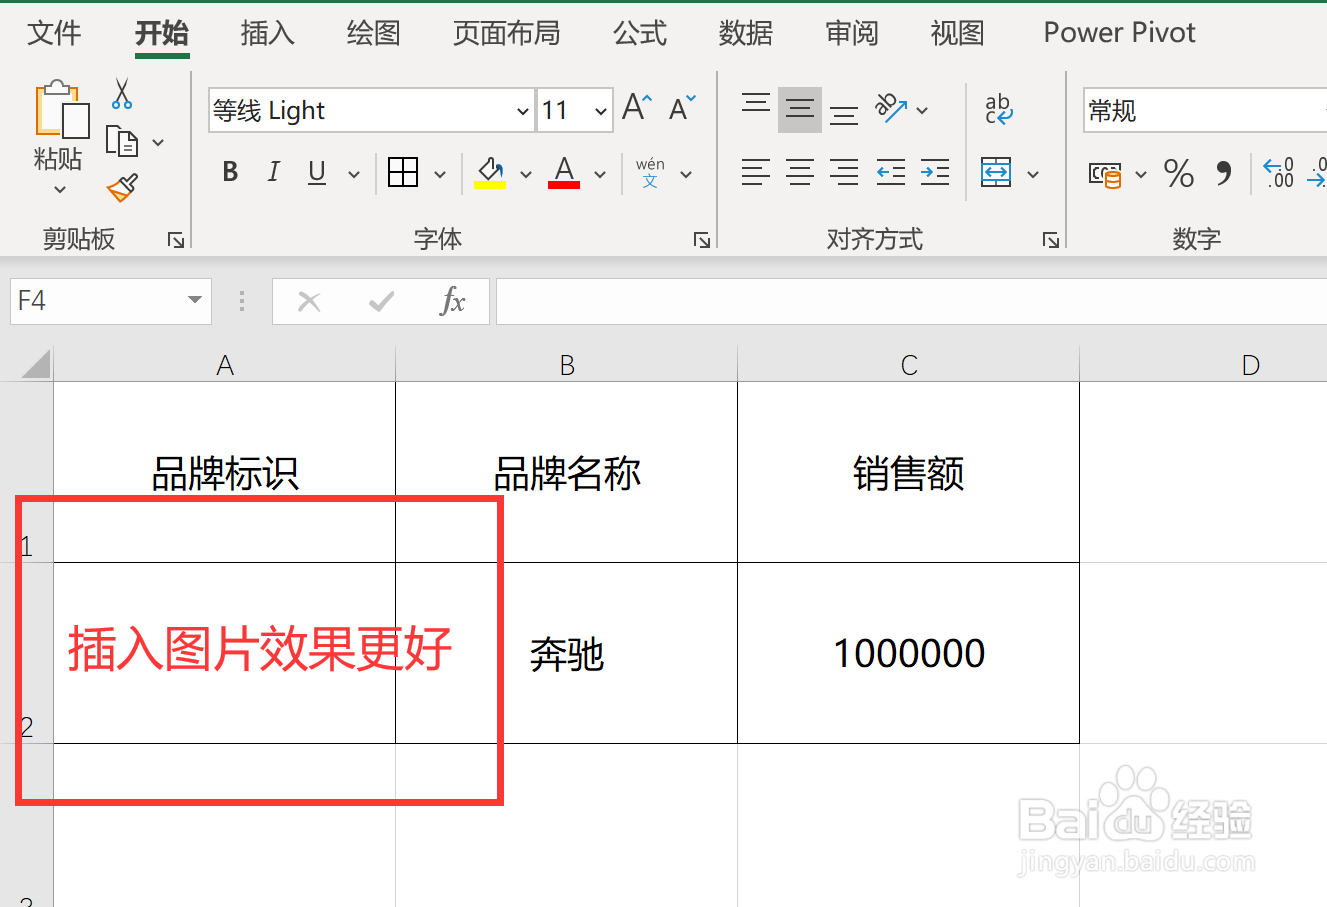Click the Insert Function (fx) icon
Image resolution: width=1327 pixels, height=907 pixels.
pyautogui.click(x=453, y=301)
